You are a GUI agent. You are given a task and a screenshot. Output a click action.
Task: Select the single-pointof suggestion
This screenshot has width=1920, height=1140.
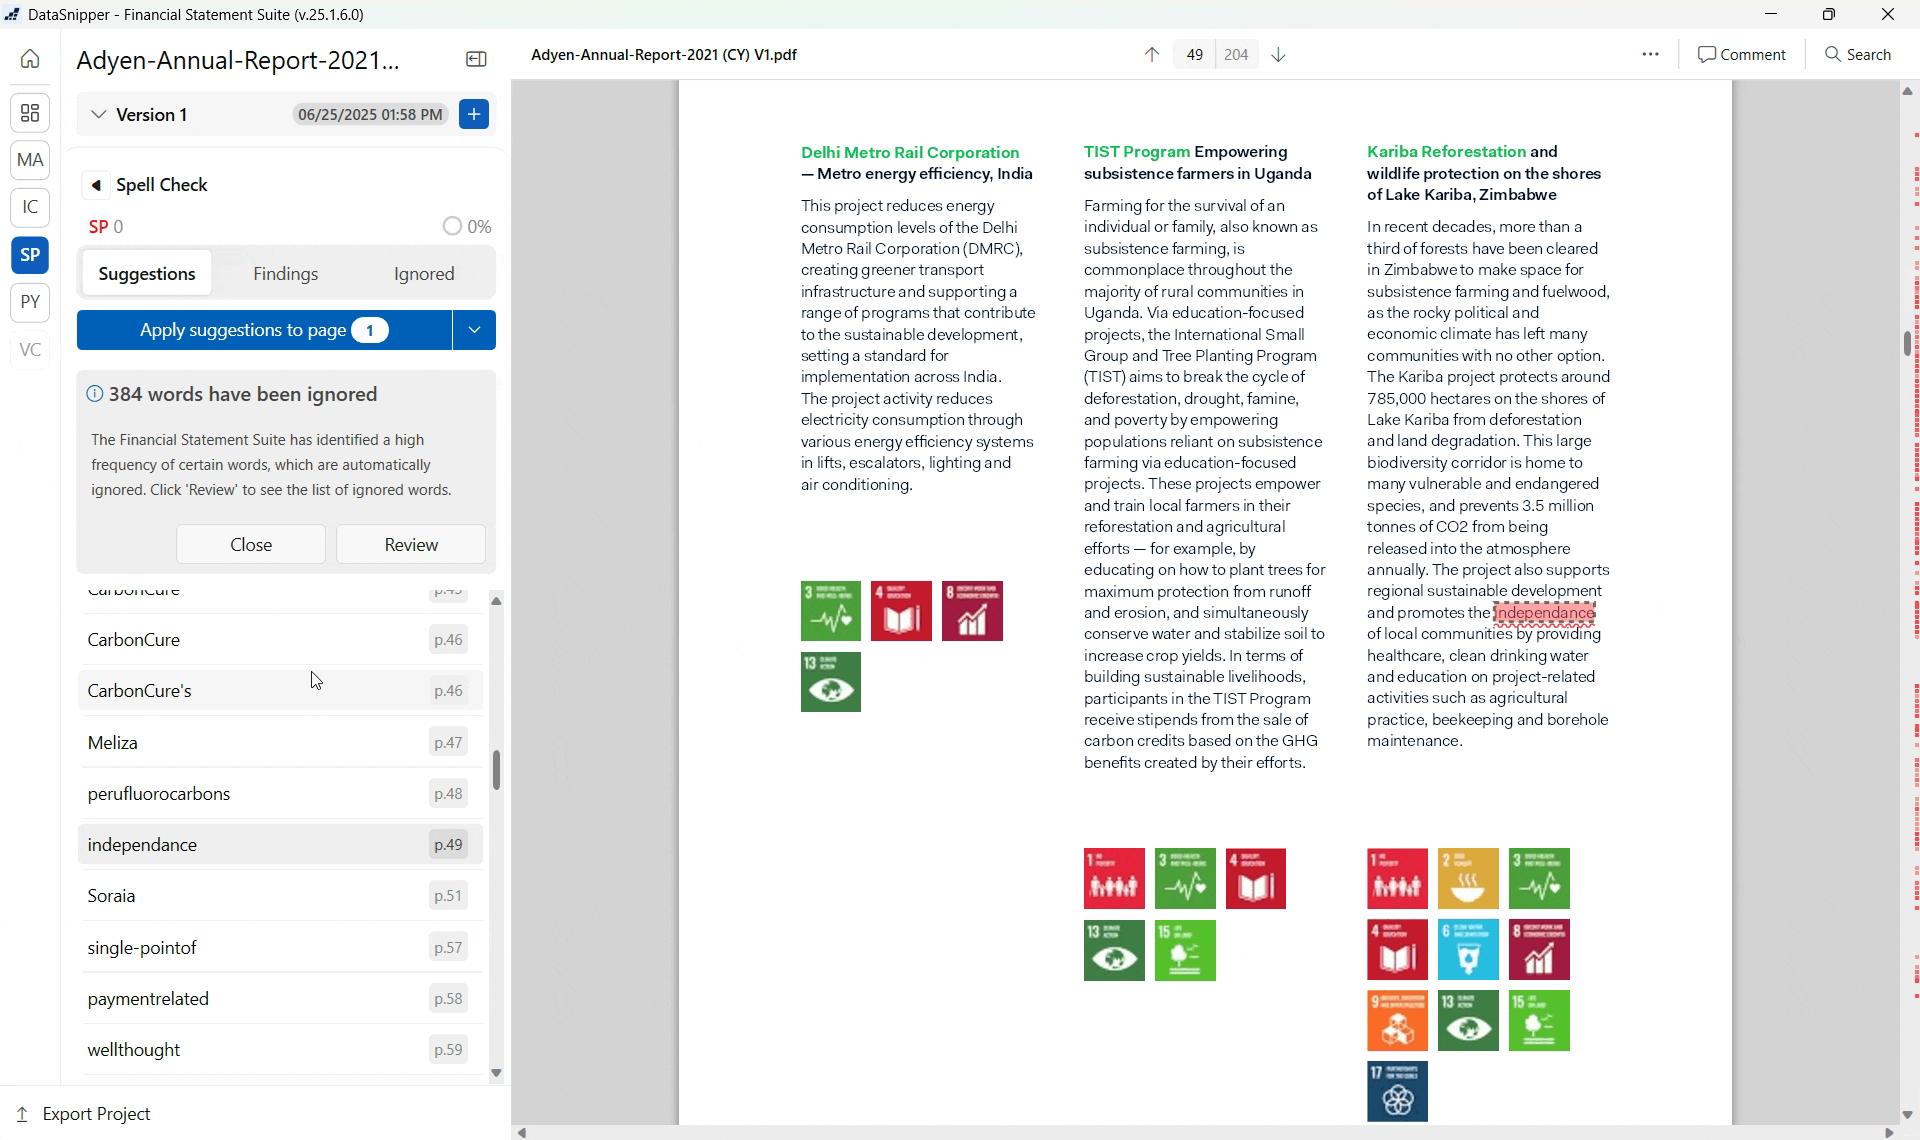280,947
